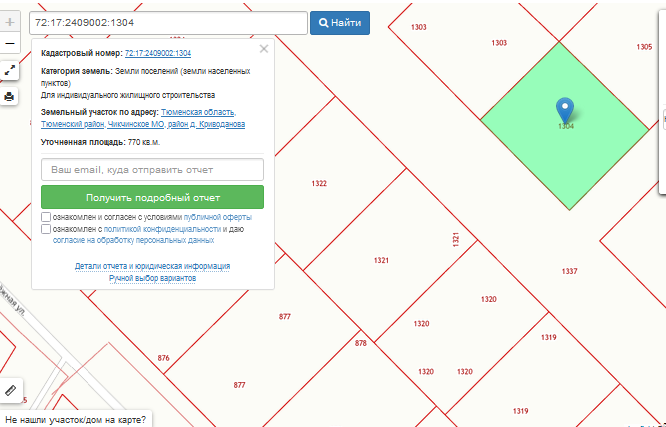Click the email input field for report
666x427 pixels.
pos(152,169)
